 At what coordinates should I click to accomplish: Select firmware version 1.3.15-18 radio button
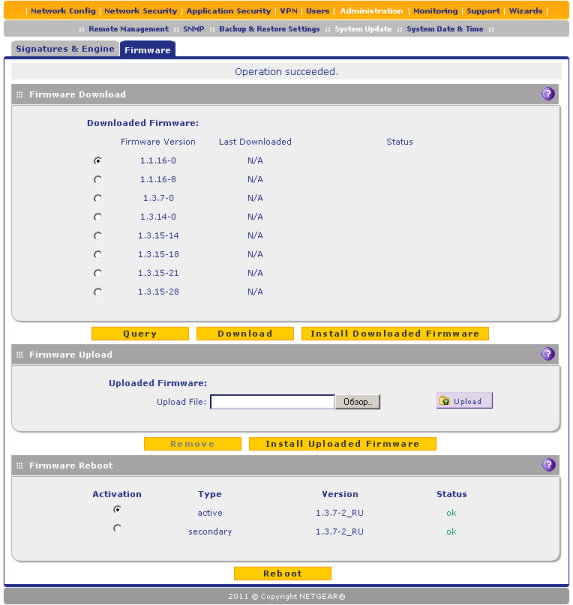pos(98,254)
